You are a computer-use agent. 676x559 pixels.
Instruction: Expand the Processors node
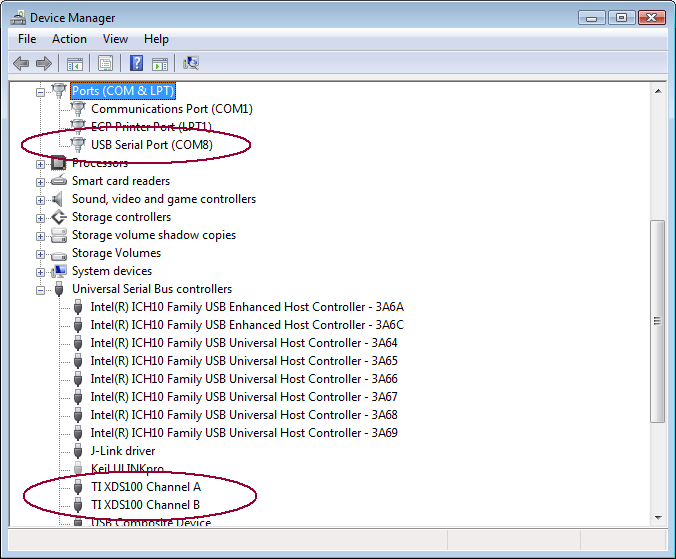[x=40, y=164]
